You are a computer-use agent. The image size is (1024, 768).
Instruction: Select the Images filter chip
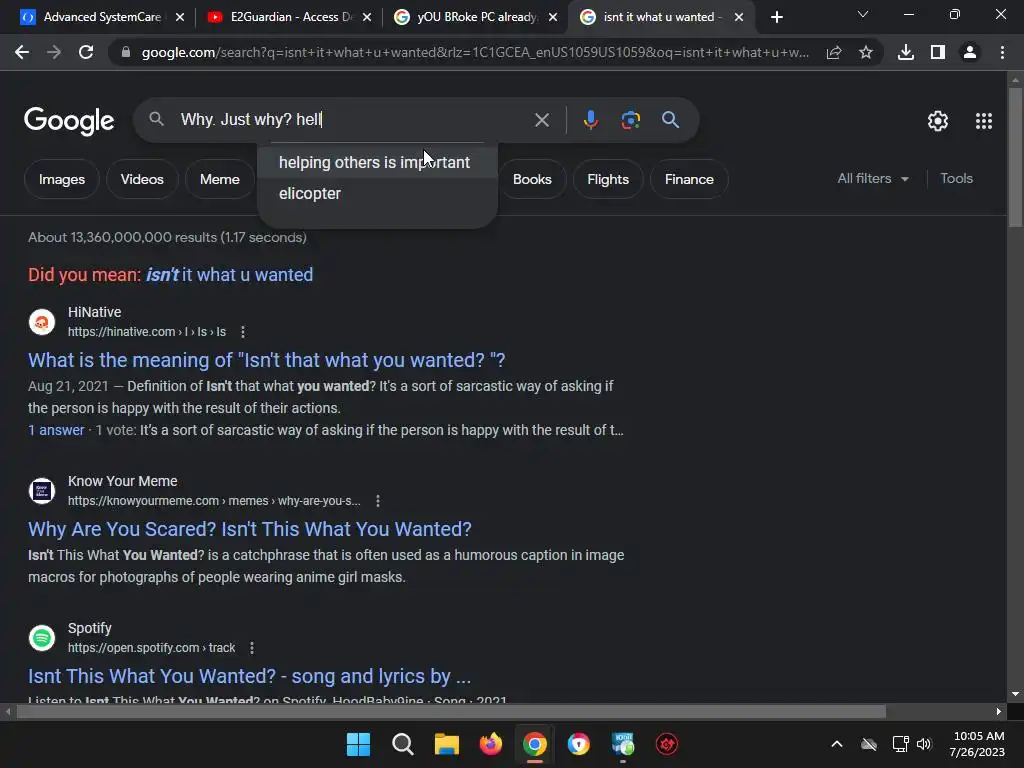61,179
